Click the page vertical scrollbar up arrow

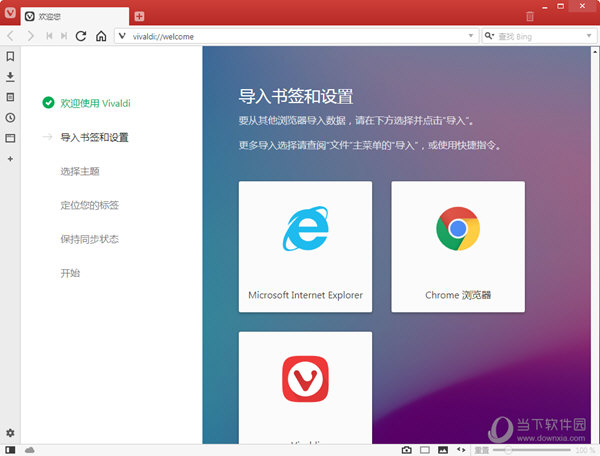pos(595,51)
